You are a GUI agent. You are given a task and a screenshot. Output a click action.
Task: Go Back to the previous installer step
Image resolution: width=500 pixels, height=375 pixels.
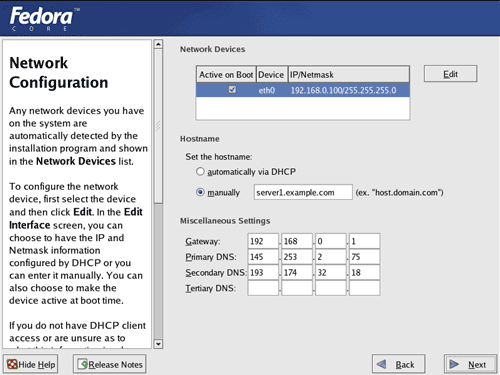(x=398, y=364)
